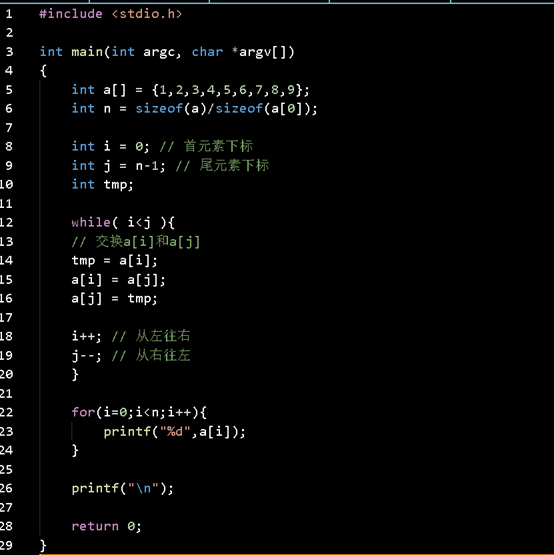Click line number 5 in the gutter
The image size is (554, 555).
click(9, 90)
